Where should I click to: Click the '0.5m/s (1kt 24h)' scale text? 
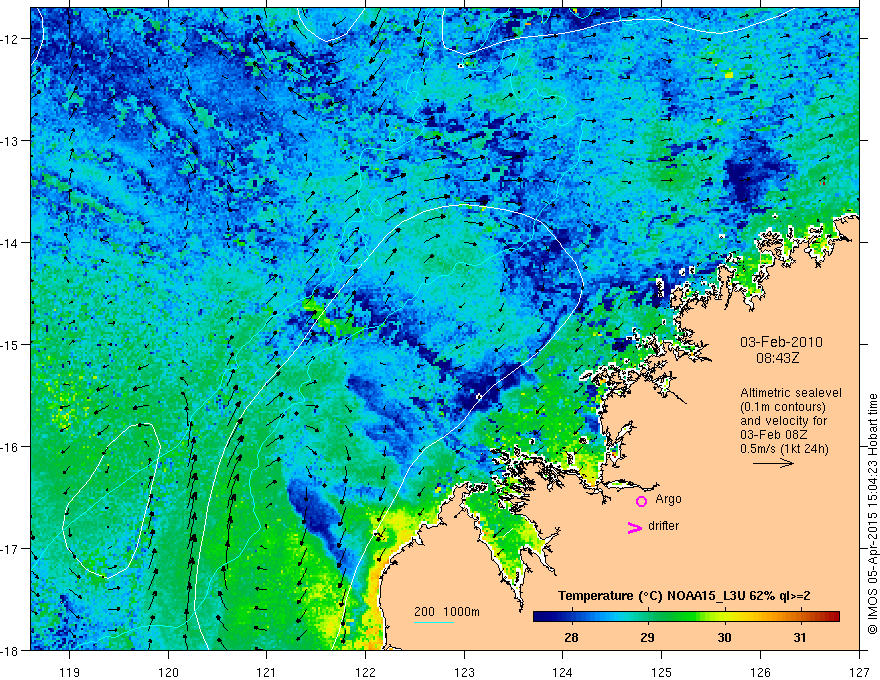tap(784, 448)
